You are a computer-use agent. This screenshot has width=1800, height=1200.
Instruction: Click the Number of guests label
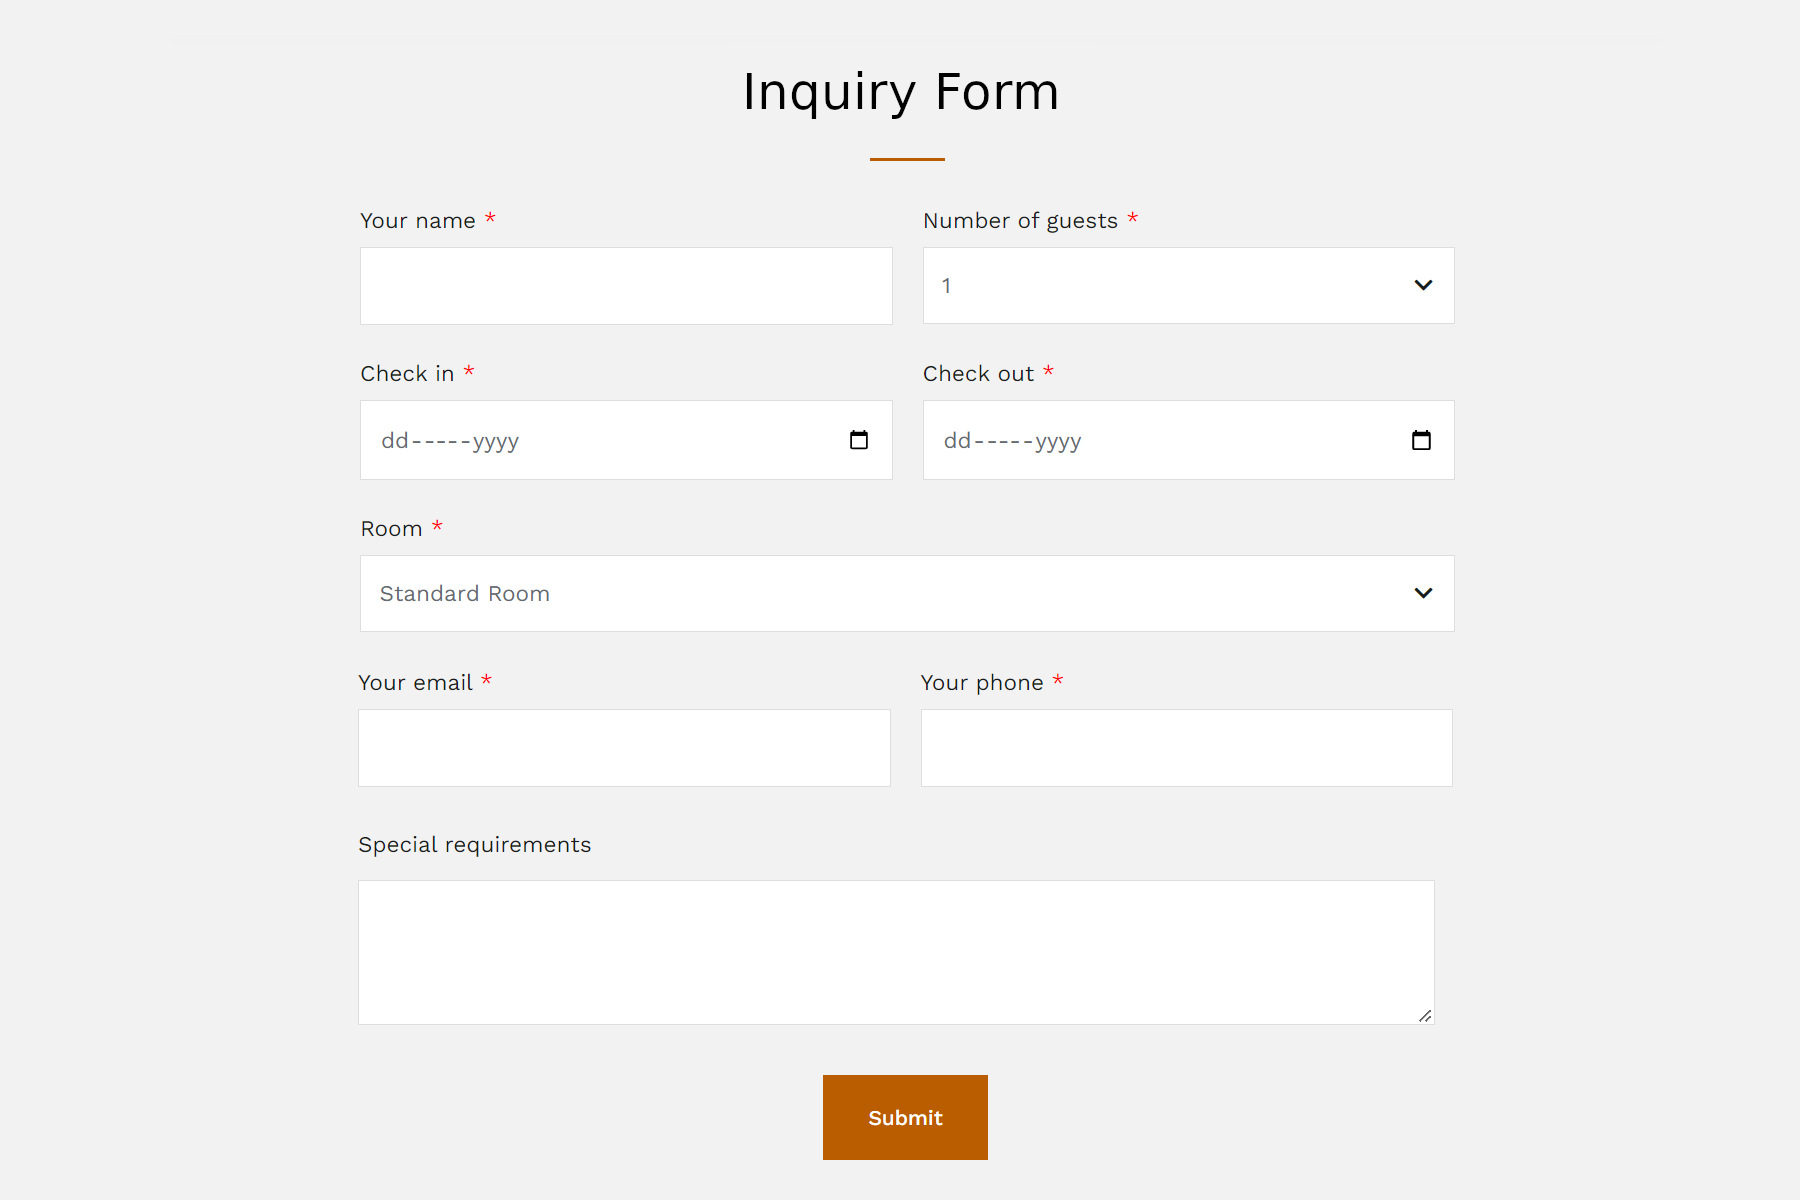pos(1020,221)
